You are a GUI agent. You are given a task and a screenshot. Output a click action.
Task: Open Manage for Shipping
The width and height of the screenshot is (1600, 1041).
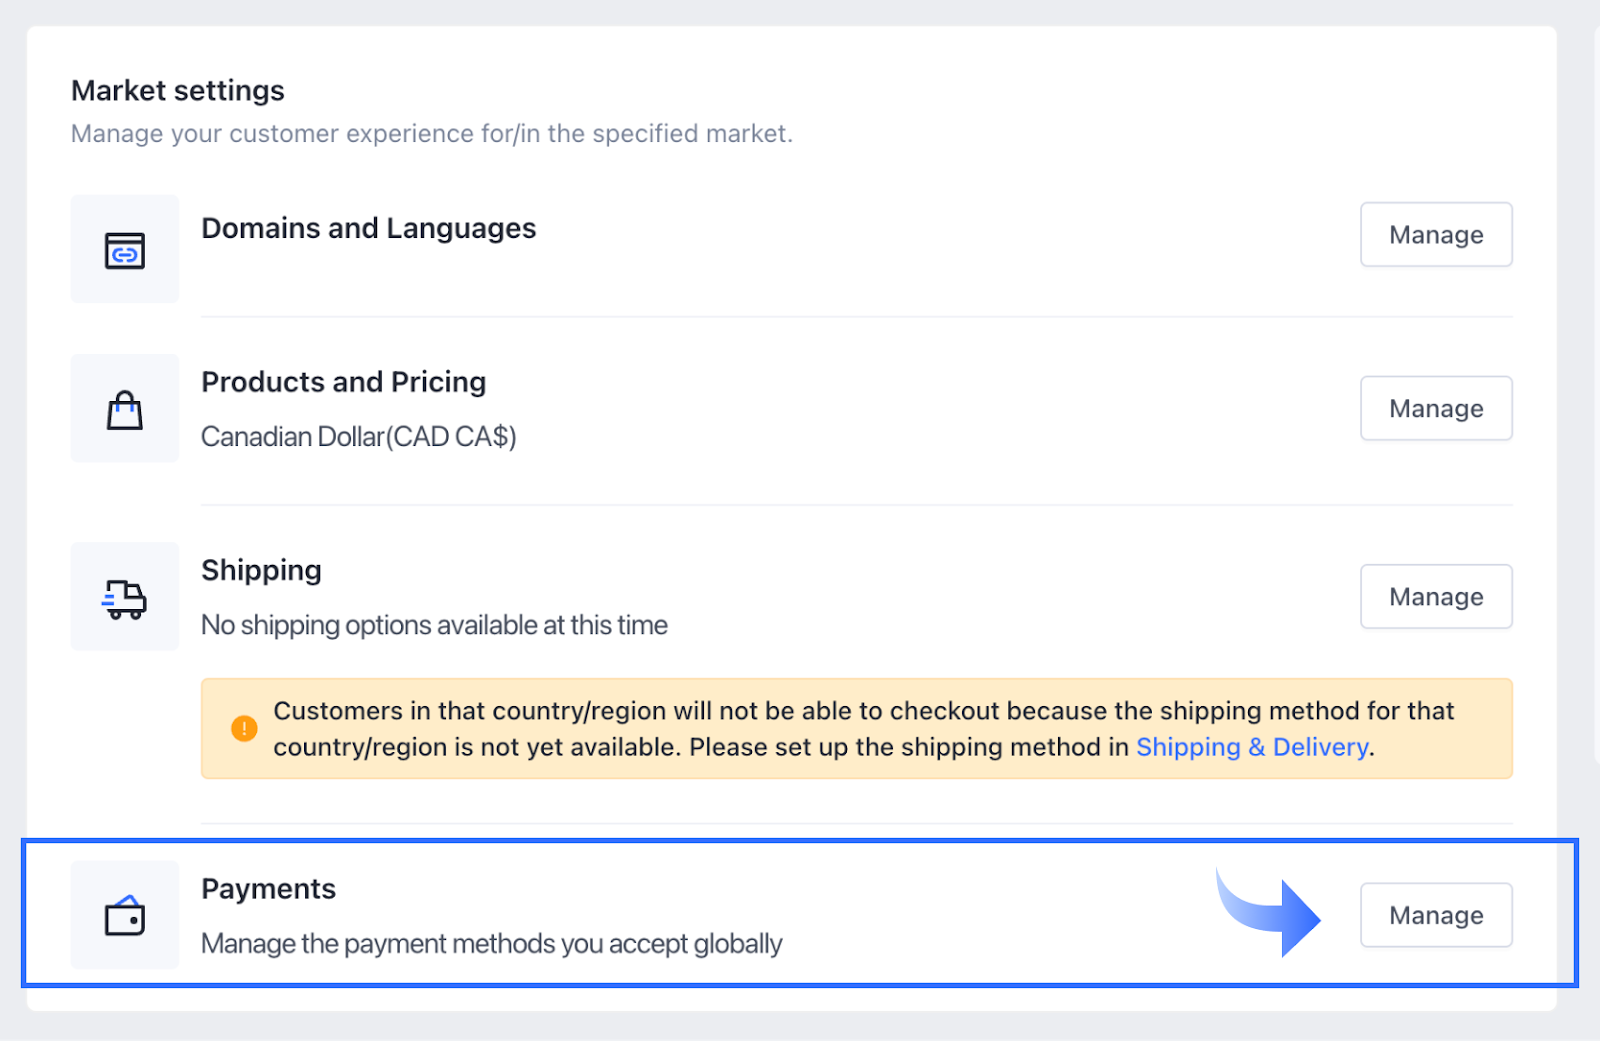[x=1436, y=597]
